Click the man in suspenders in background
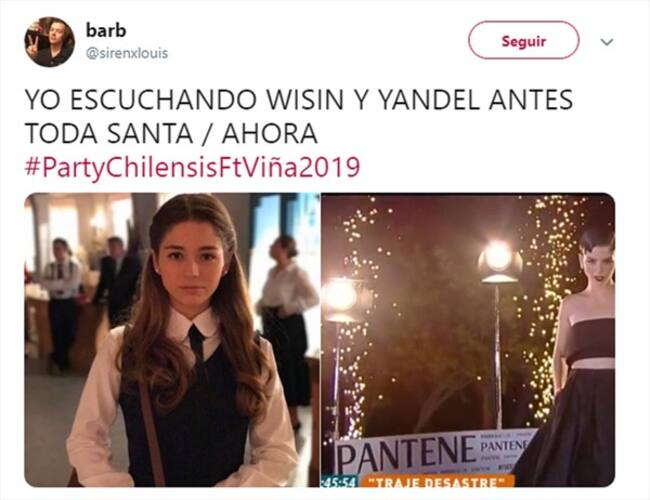 point(62,305)
